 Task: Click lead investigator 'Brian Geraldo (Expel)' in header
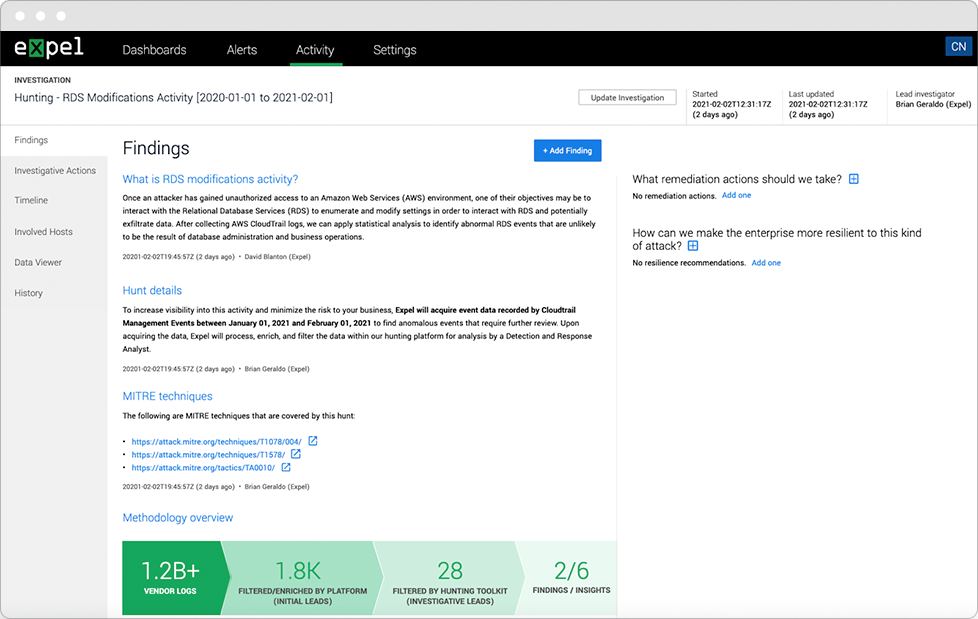tap(933, 104)
